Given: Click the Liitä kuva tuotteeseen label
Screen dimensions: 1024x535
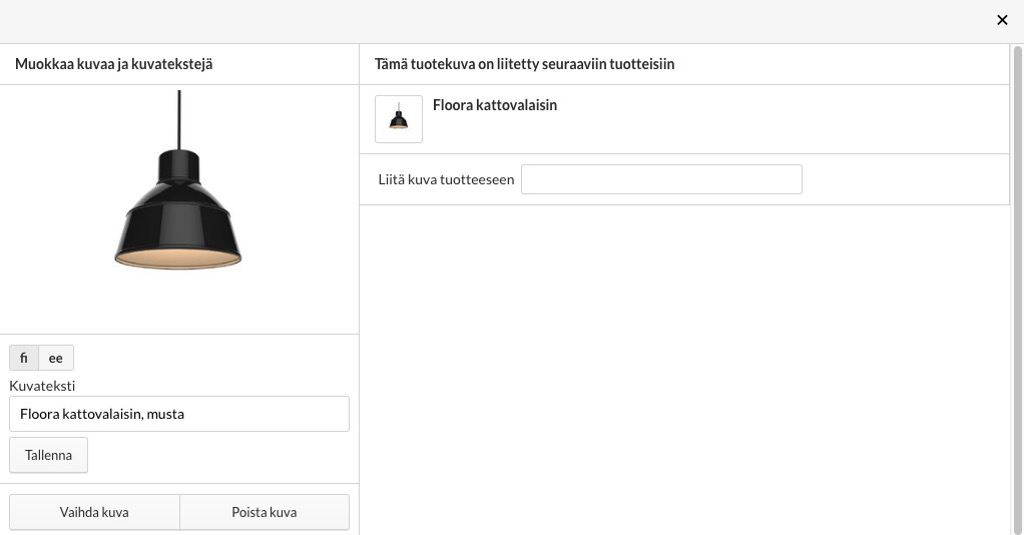Looking at the screenshot, I should tap(446, 180).
